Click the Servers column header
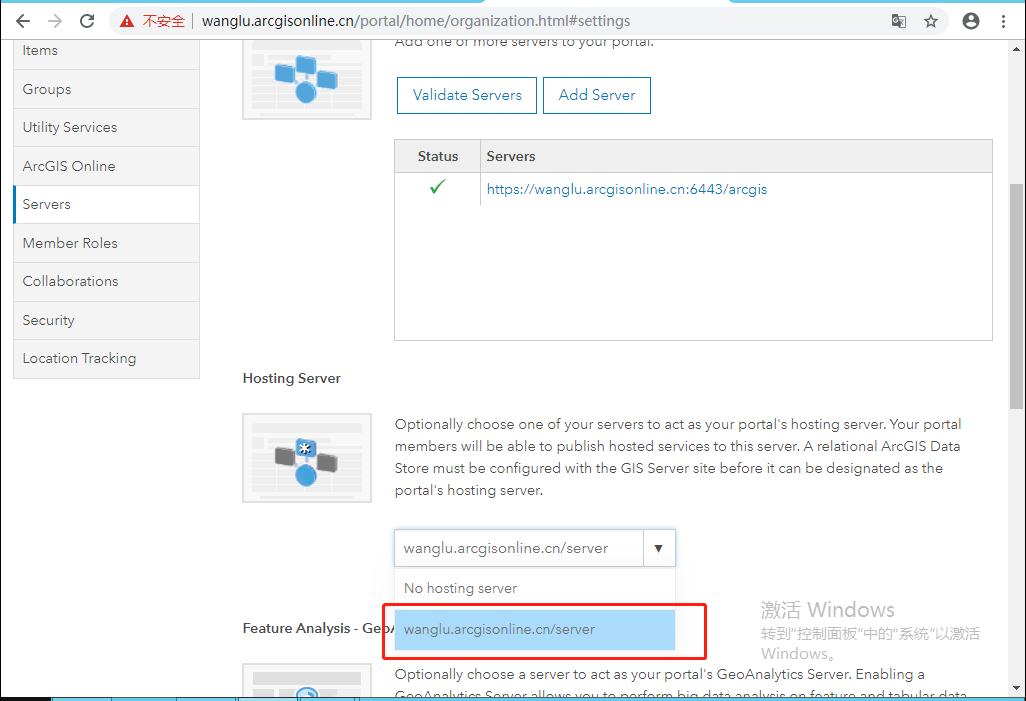This screenshot has height=701, width=1026. (736, 156)
